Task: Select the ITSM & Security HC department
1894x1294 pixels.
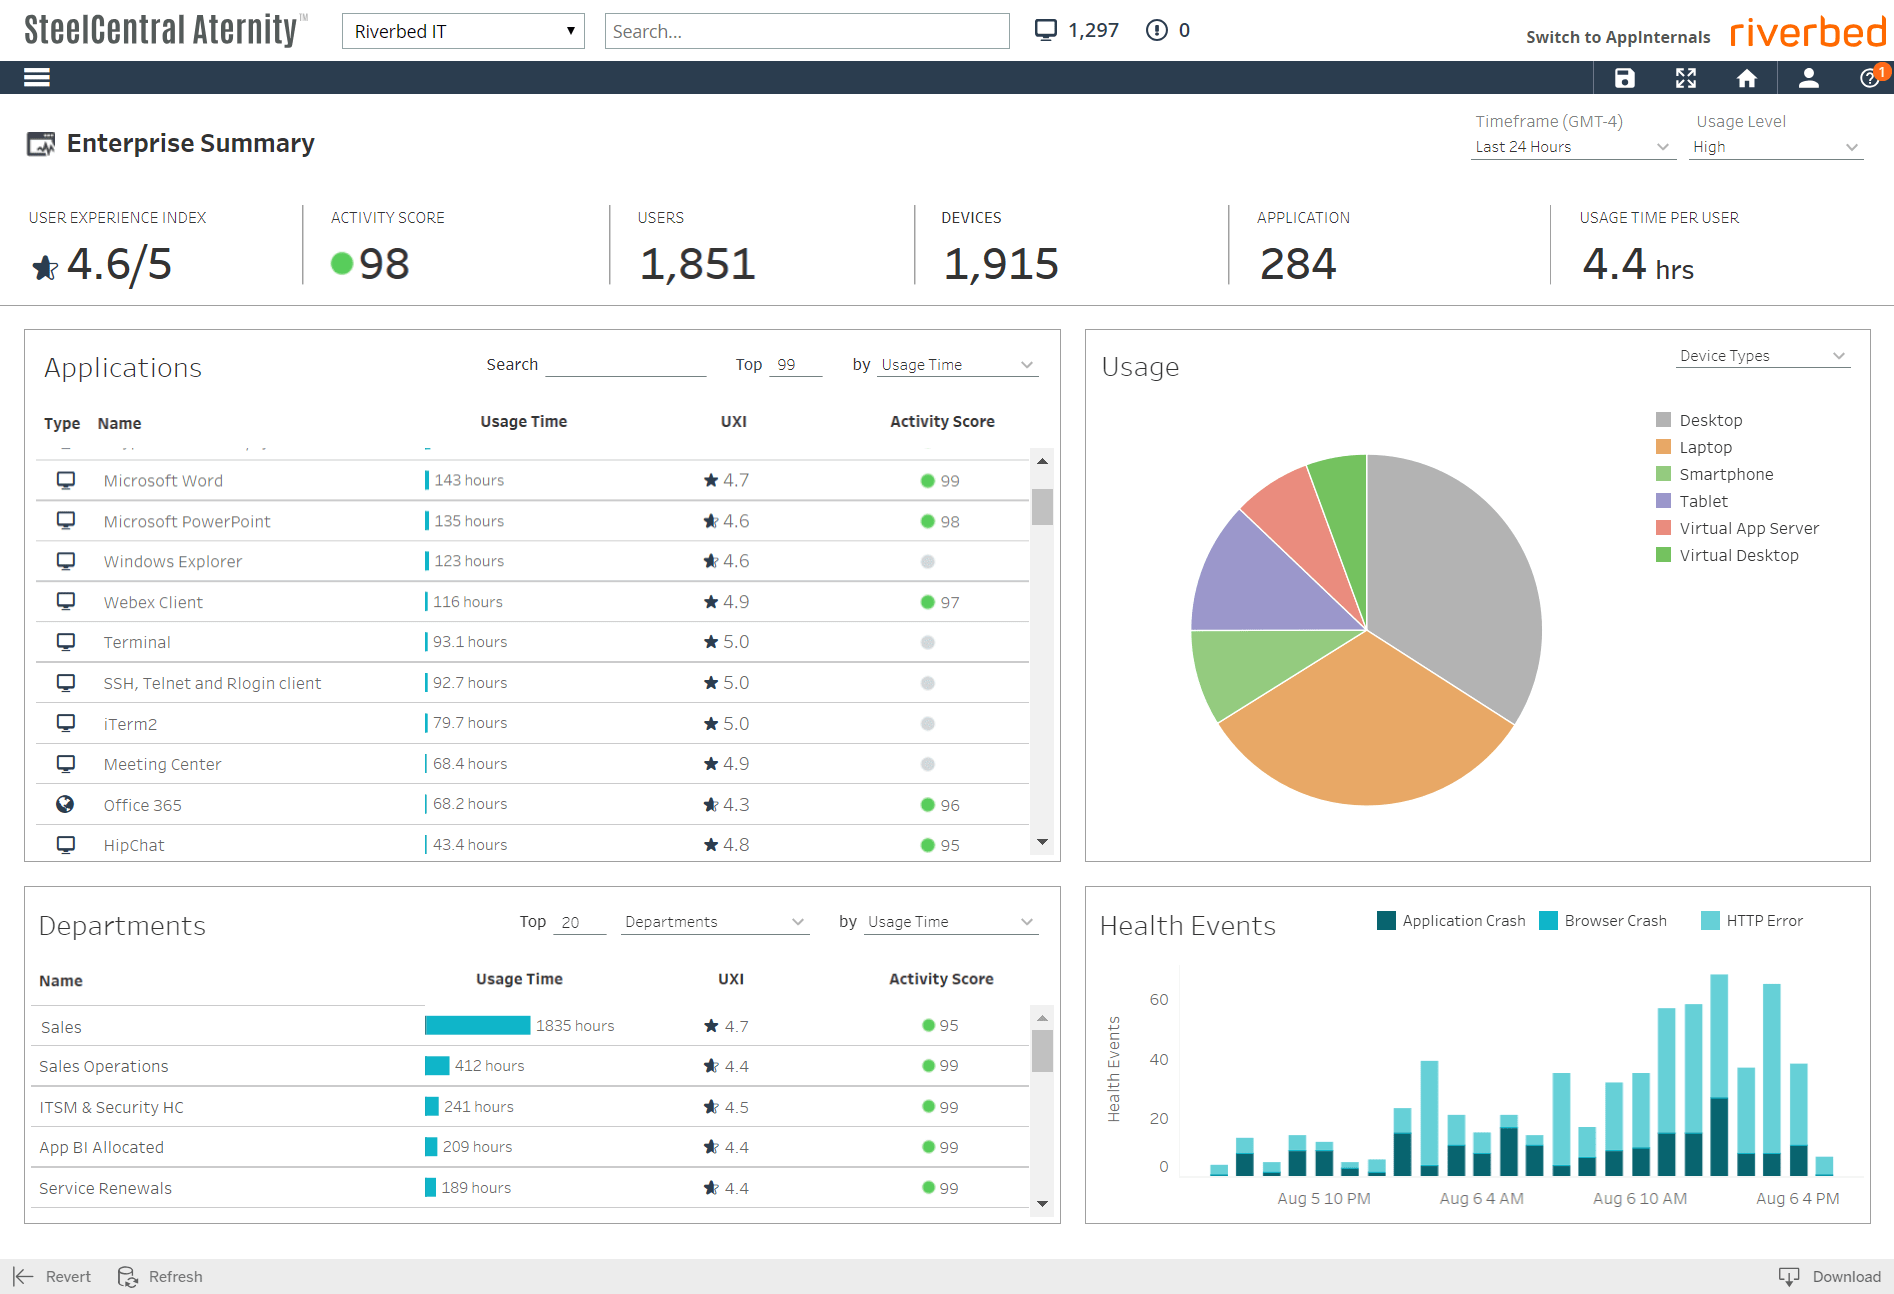Action: click(111, 1108)
